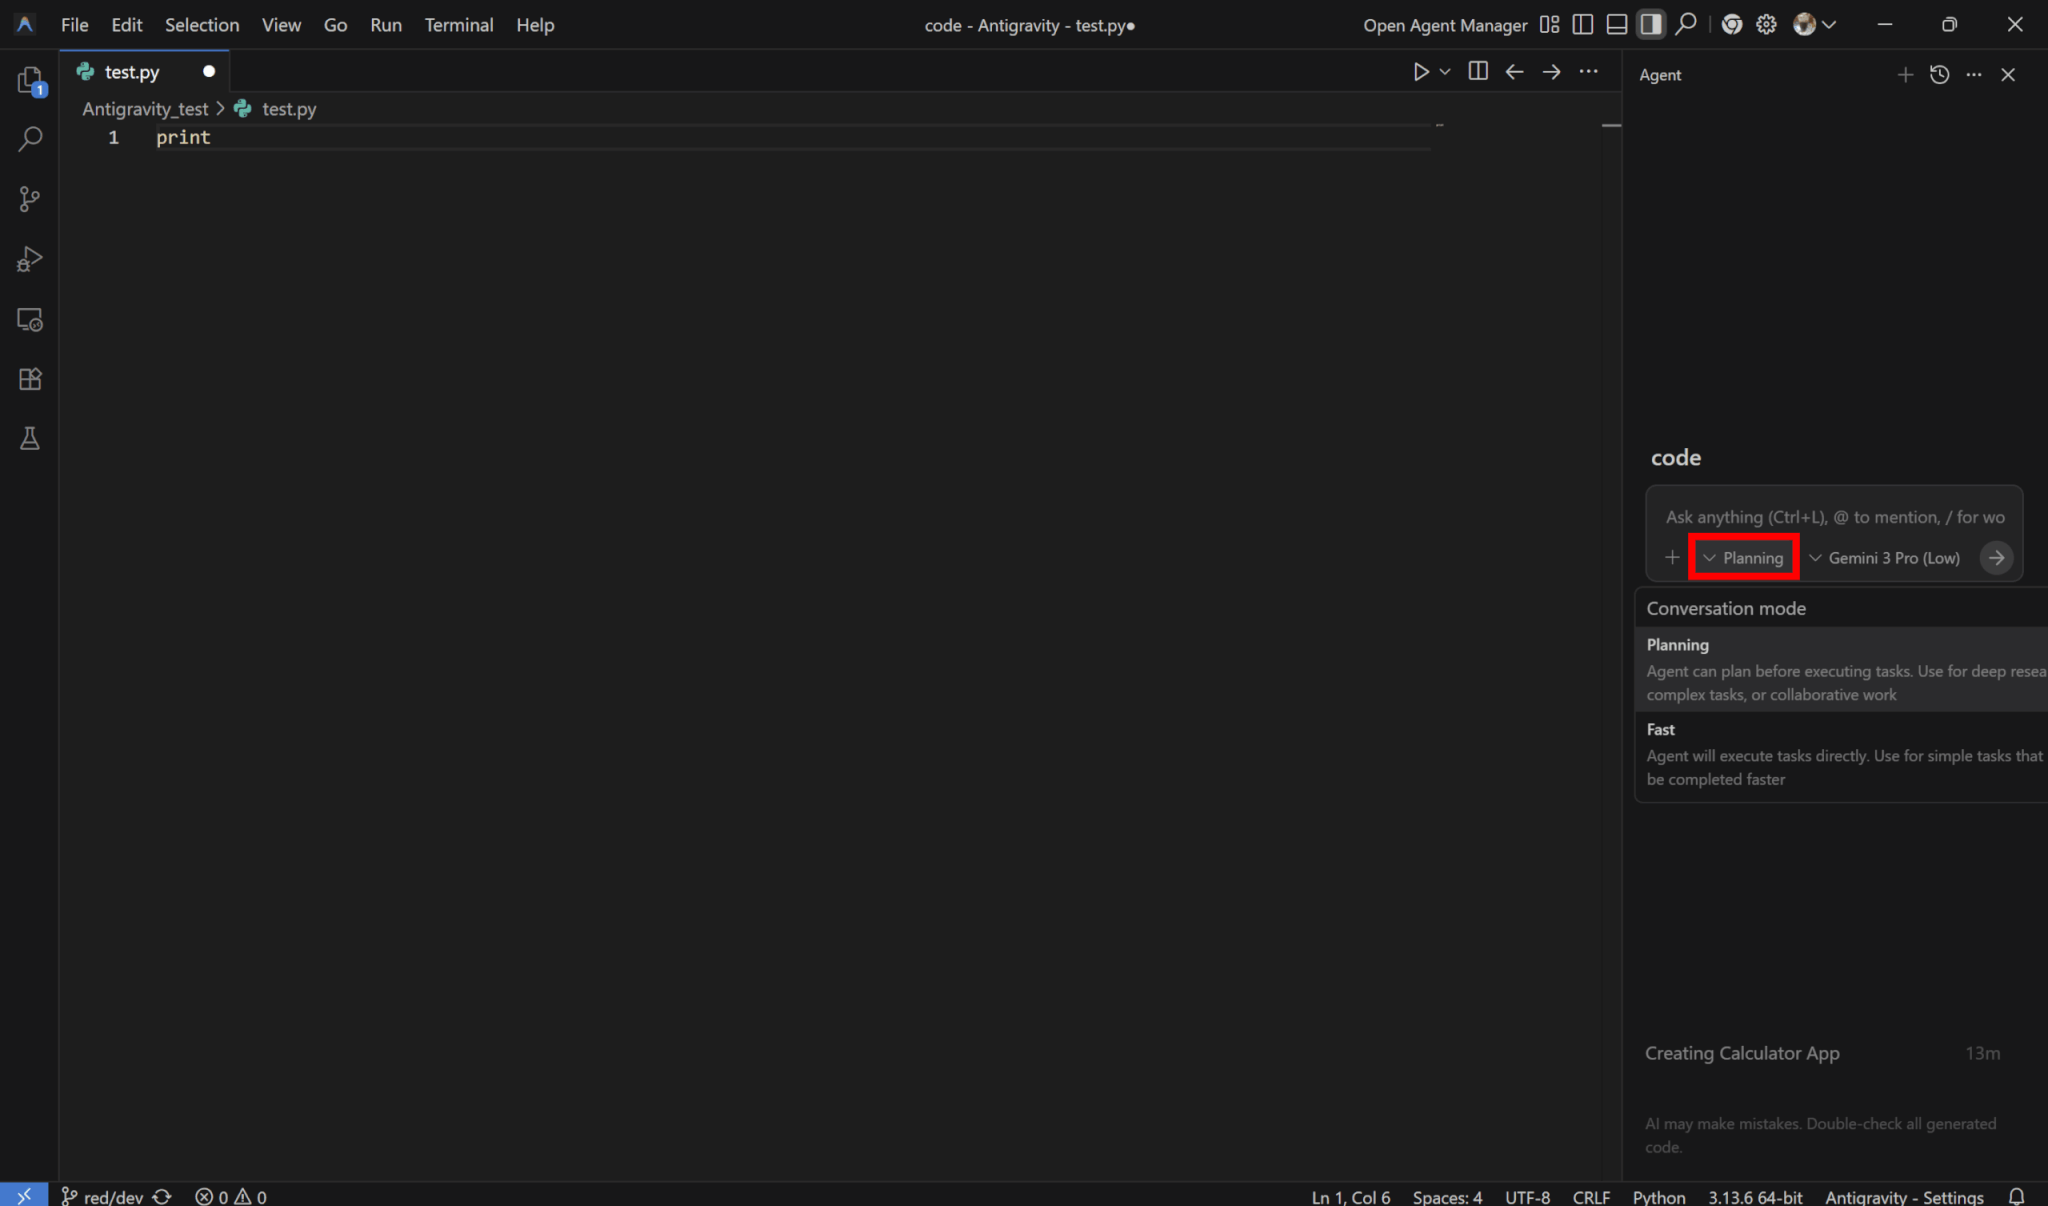Viewport: 2048px width, 1206px height.
Task: Open the Search view icon
Action: pos(30,139)
